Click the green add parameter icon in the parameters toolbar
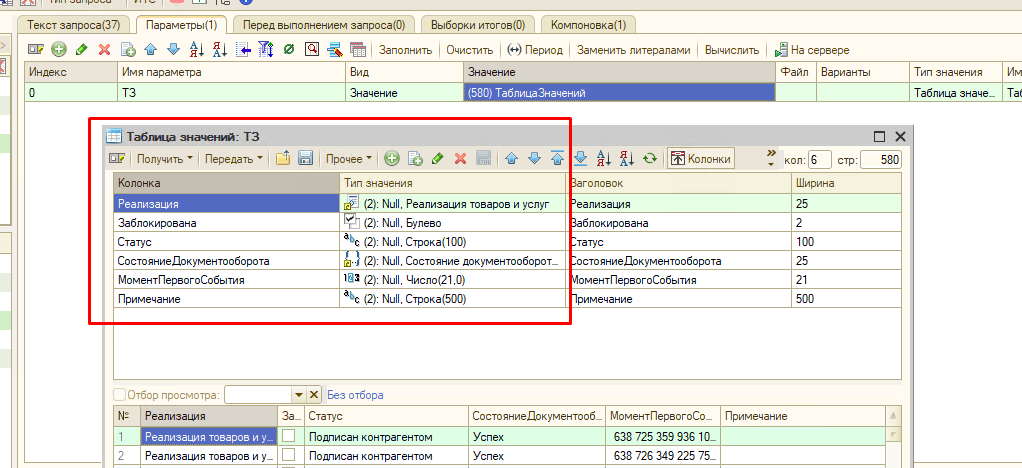The image size is (1022, 468). coord(59,49)
